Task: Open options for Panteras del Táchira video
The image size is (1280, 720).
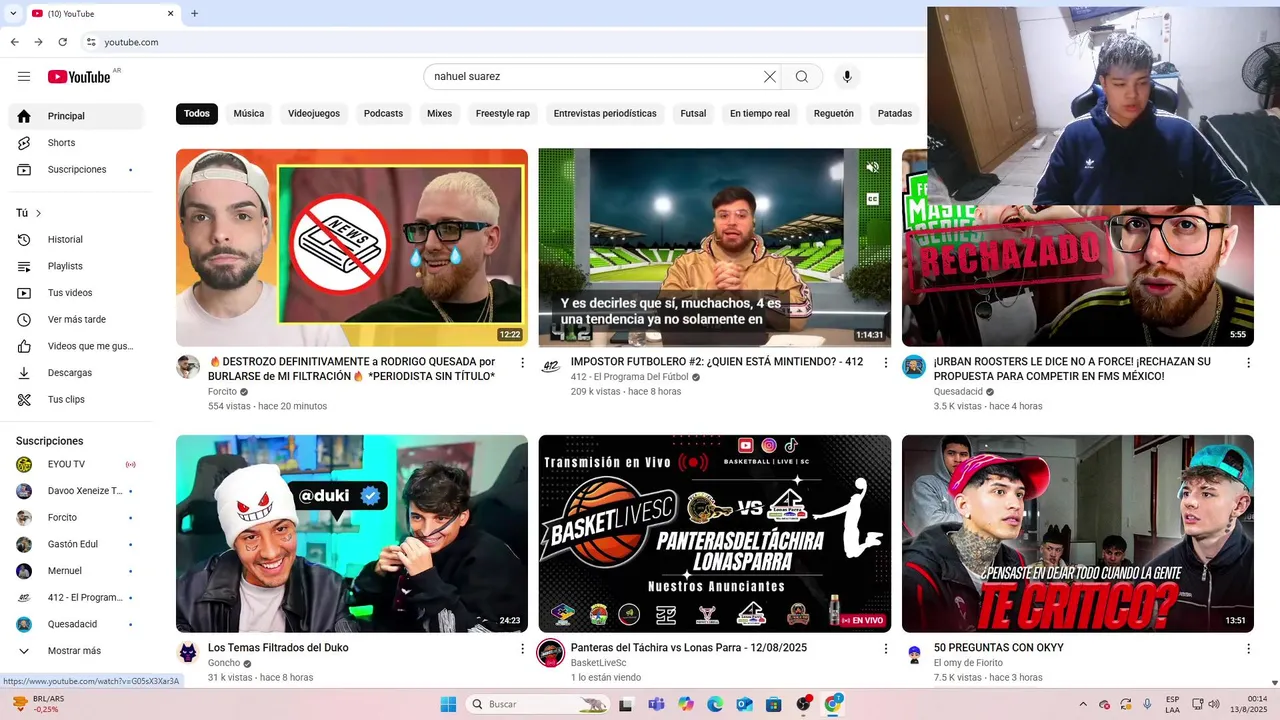Action: (885, 649)
